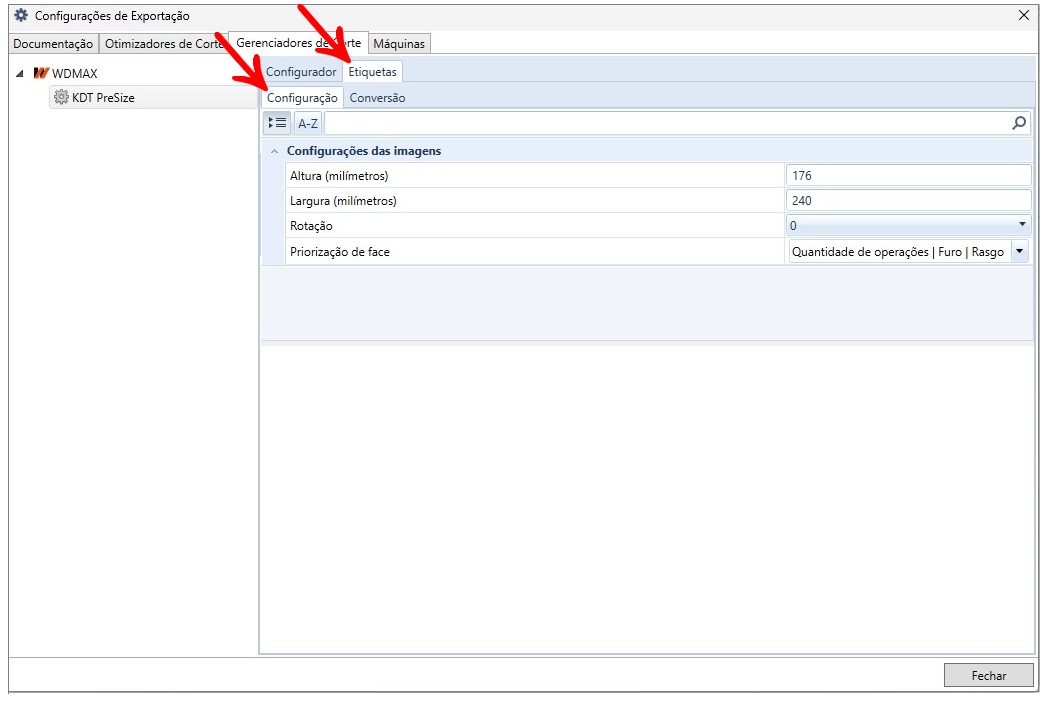The width and height of the screenshot is (1044, 703).
Task: Switch to categorized view icon
Action: click(x=277, y=123)
